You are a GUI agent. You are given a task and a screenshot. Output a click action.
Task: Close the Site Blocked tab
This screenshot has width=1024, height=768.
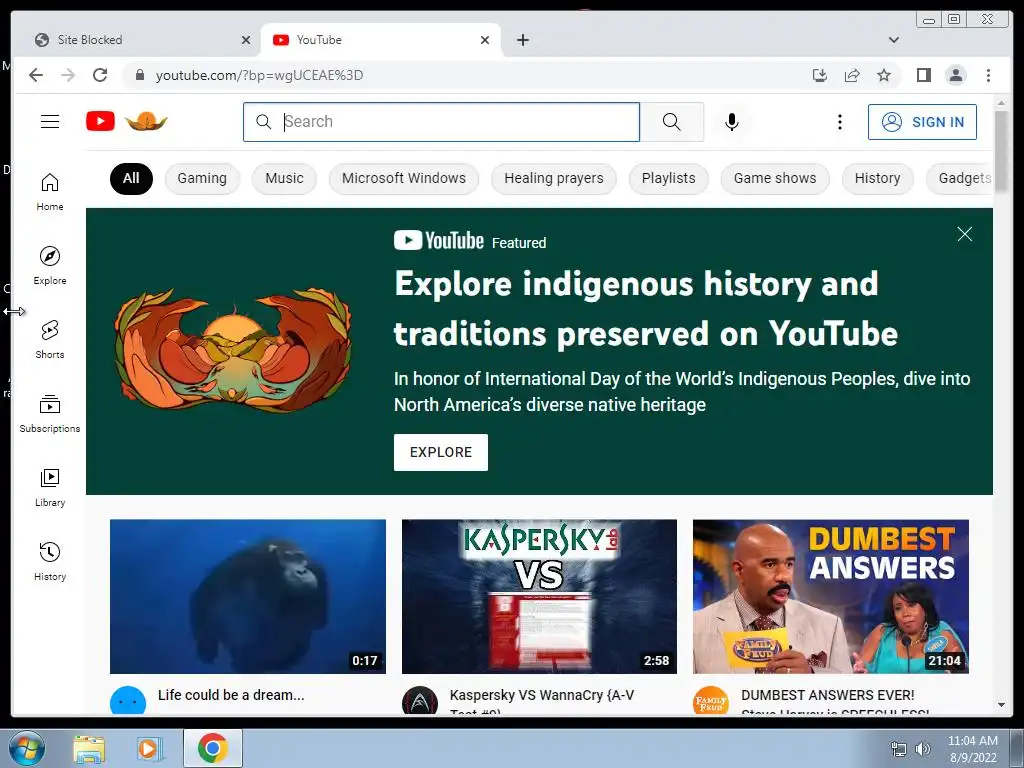tap(246, 40)
